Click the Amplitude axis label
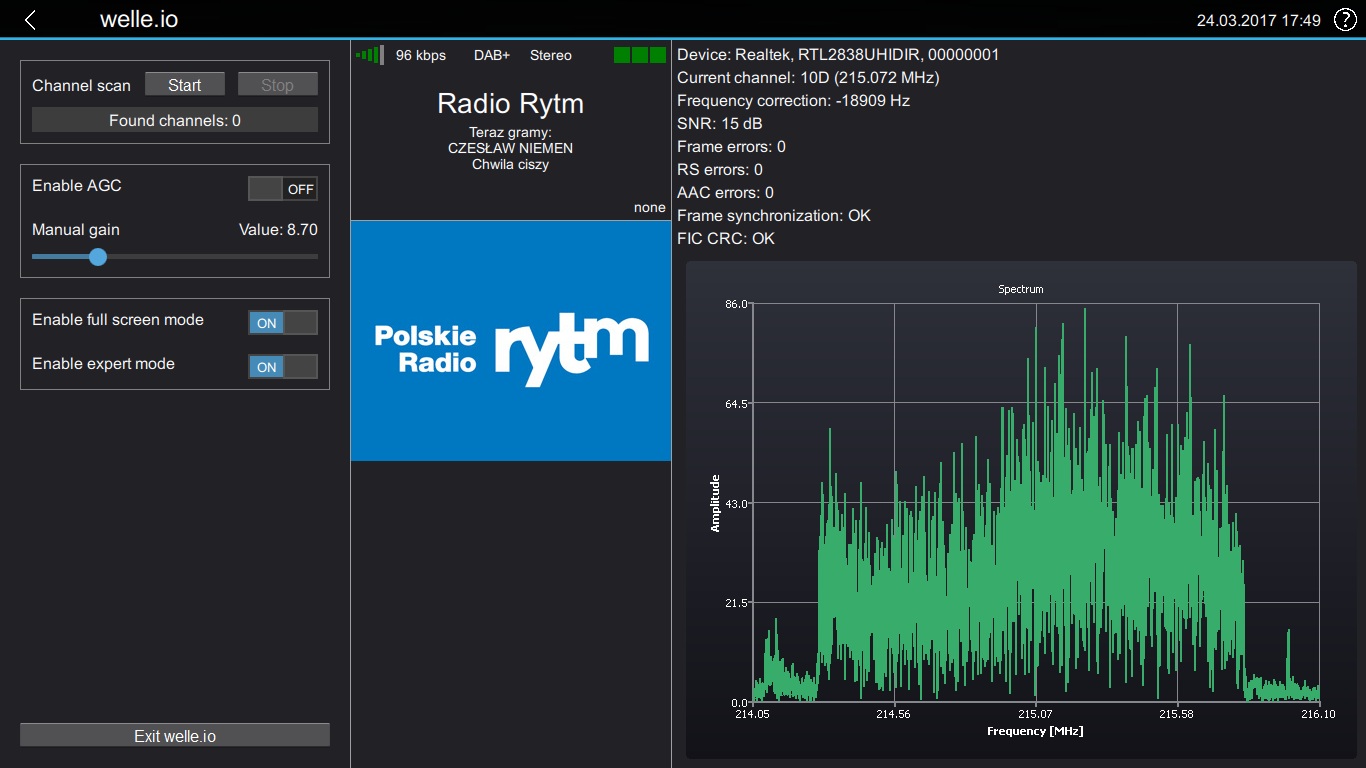This screenshot has width=1366, height=768. [x=715, y=503]
